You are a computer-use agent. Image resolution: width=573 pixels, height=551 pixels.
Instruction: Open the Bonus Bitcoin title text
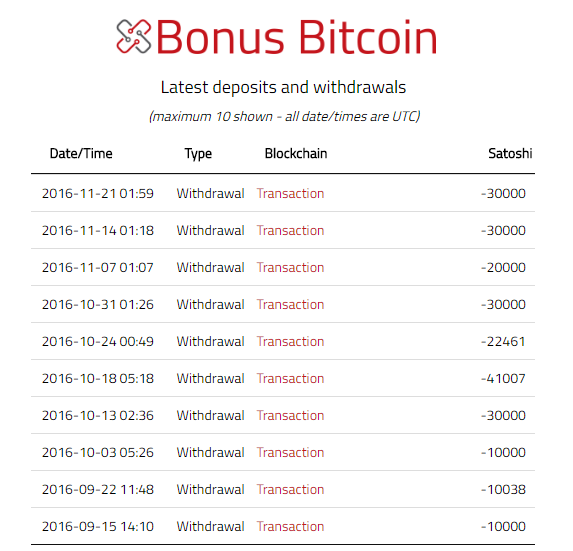(296, 37)
